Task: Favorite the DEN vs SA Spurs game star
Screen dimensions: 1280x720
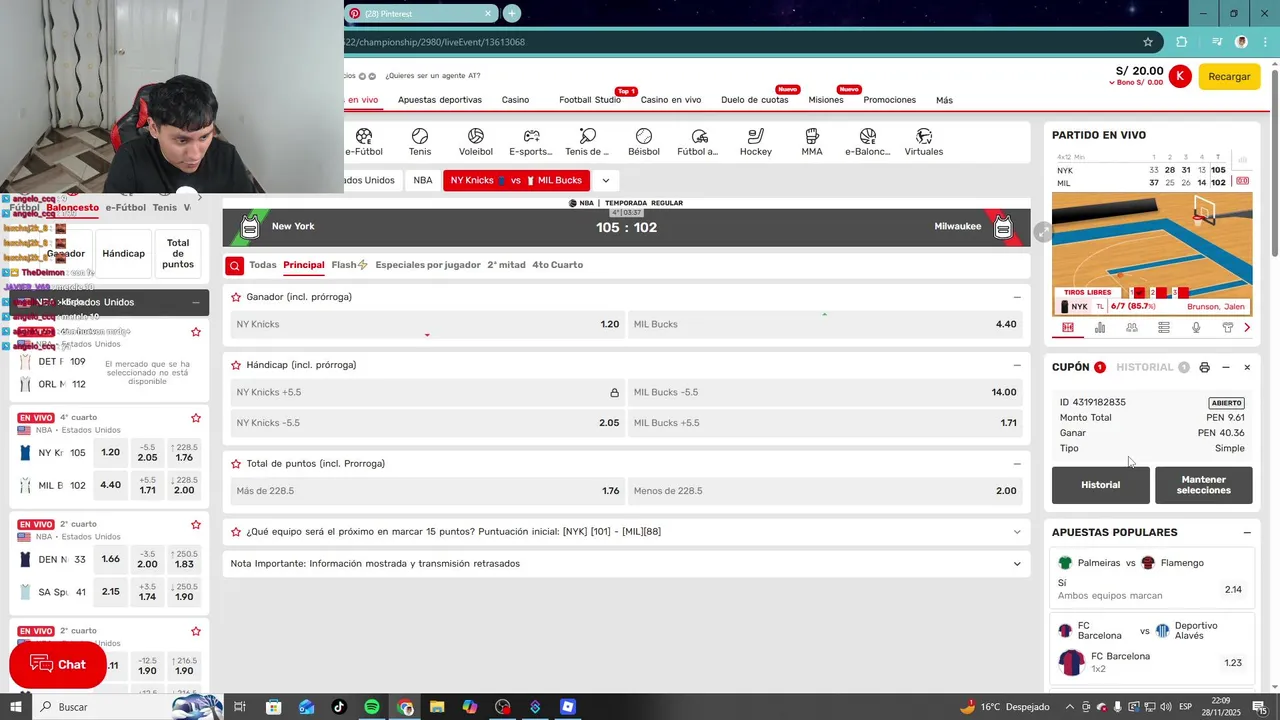Action: [x=196, y=524]
